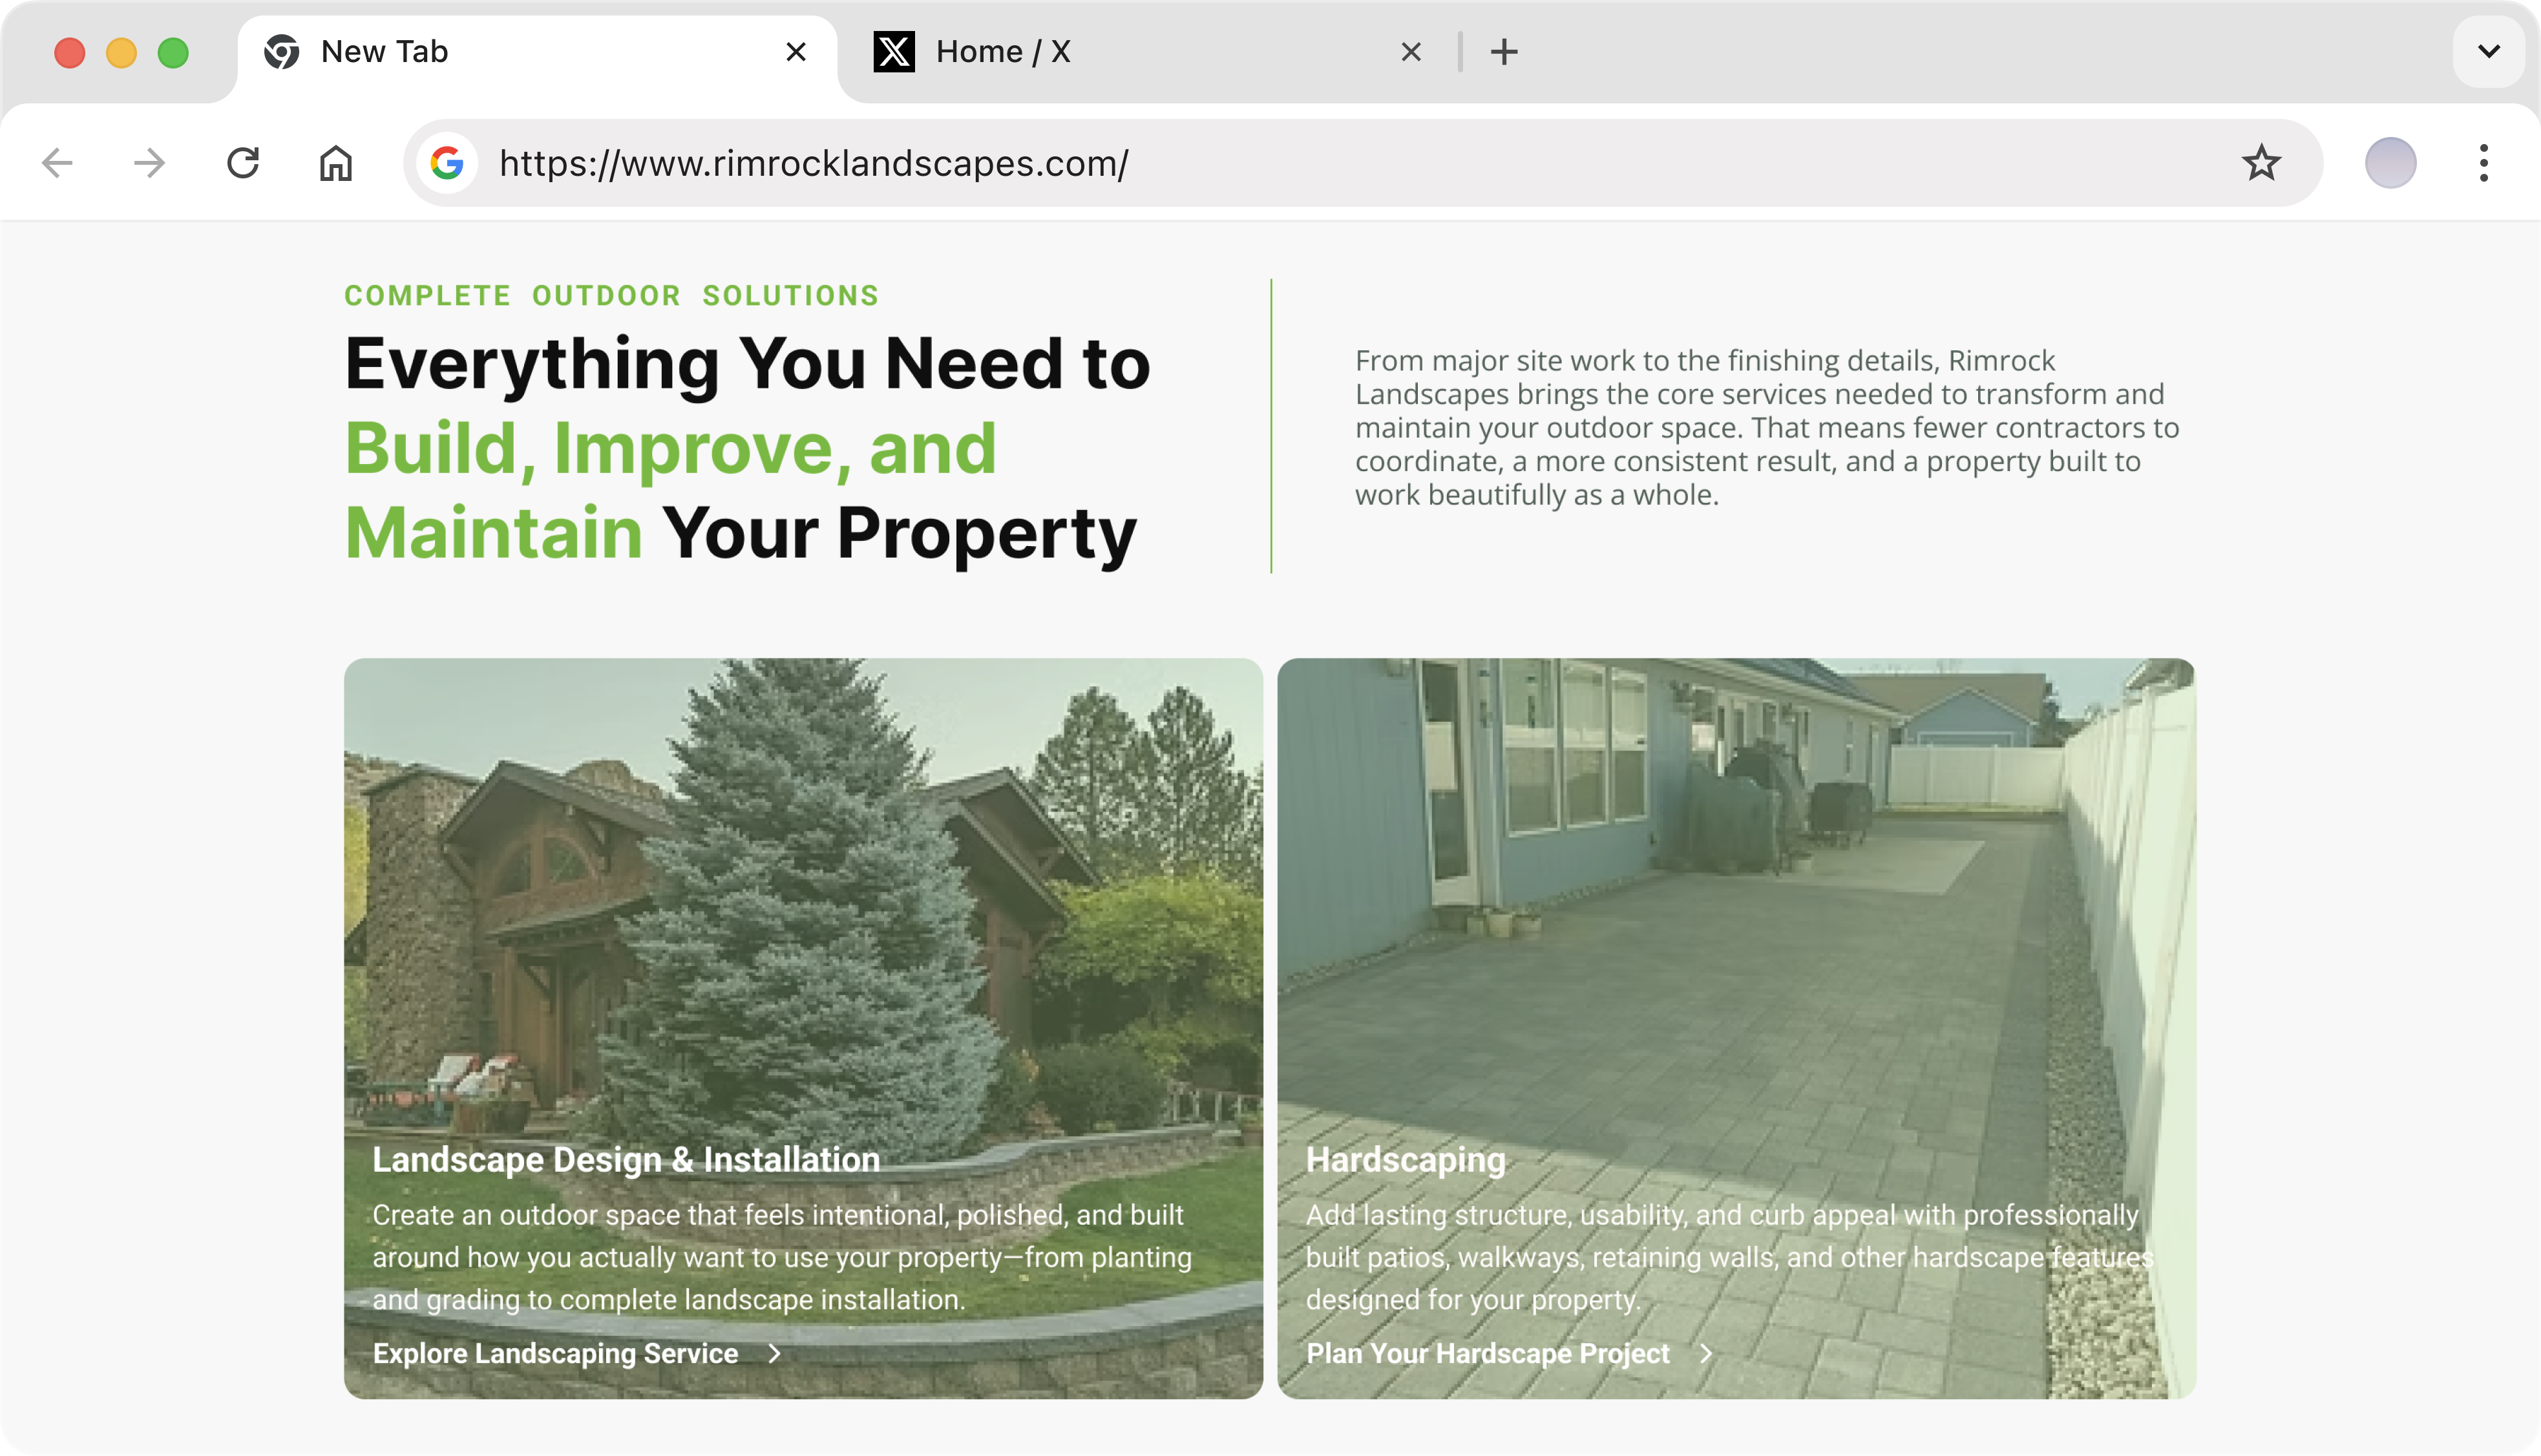Click chevron next to Plan Your Hardscape Project

tap(1706, 1353)
